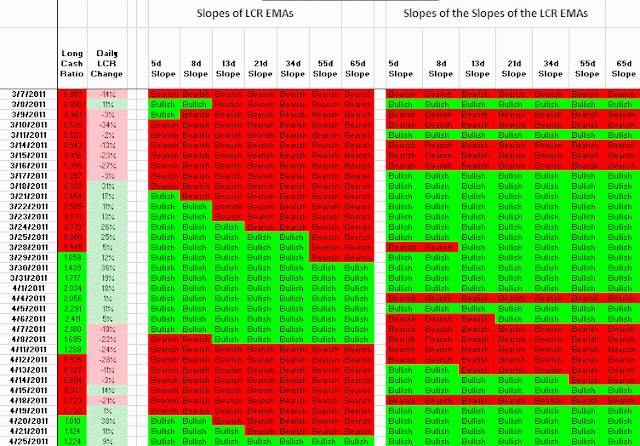Select the Daily LCR Change column header

pos(107,64)
